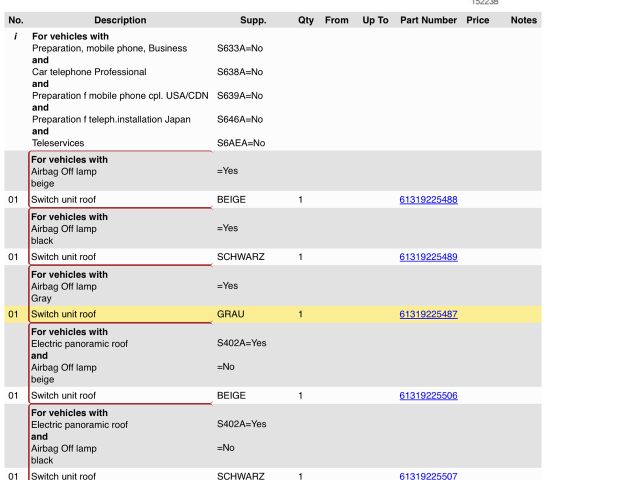The width and height of the screenshot is (640, 480).
Task: Click the Notes column header
Action: pos(523,20)
